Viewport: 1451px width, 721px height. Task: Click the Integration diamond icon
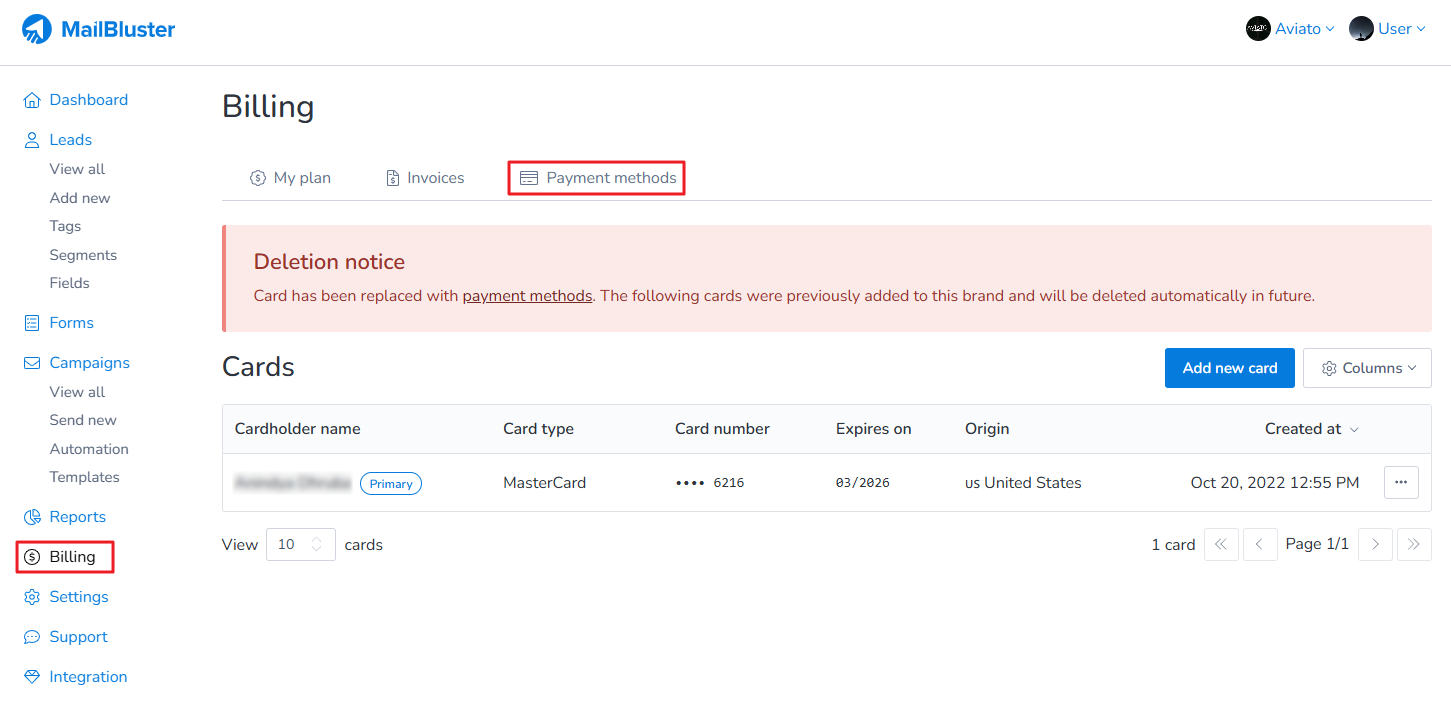[32, 677]
